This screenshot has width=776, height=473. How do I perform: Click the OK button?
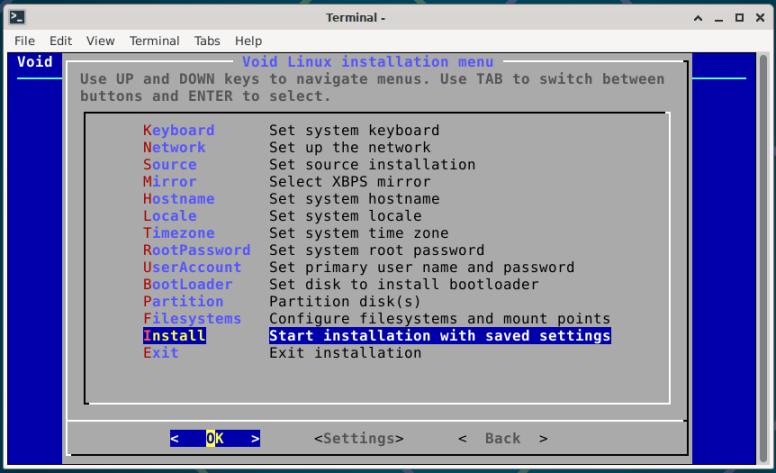(215, 438)
